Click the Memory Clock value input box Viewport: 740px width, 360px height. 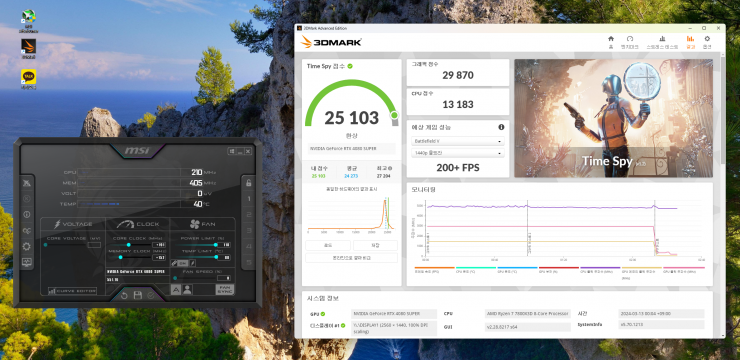pos(159,258)
